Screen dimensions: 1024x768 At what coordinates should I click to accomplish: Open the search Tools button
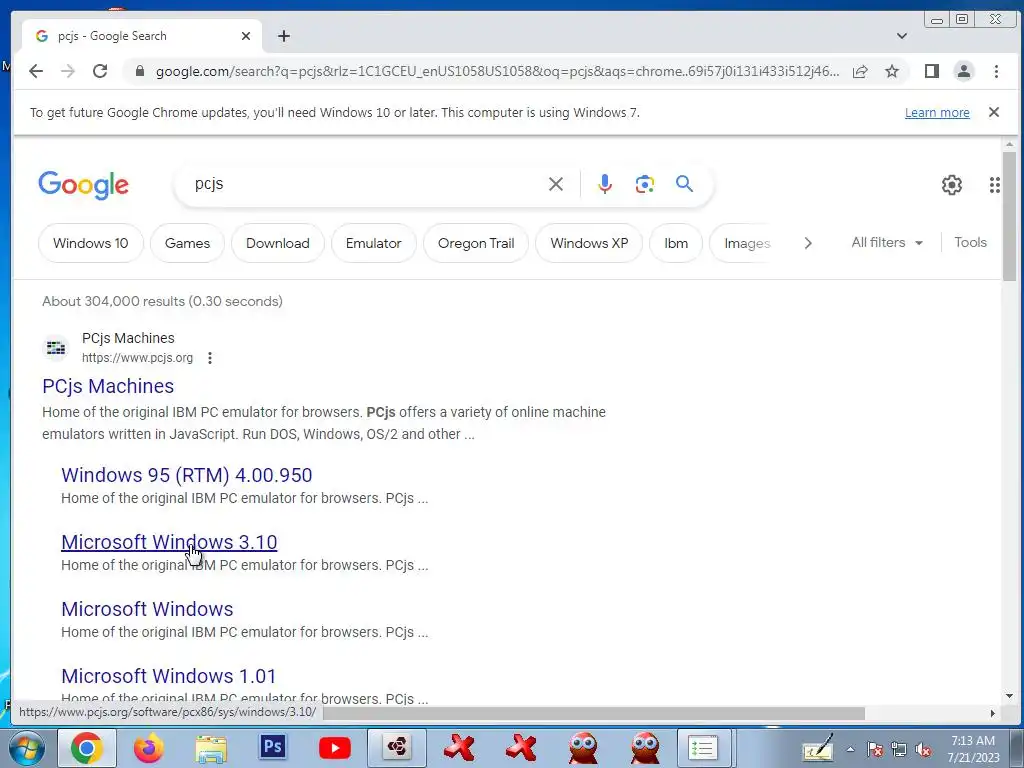(x=970, y=242)
